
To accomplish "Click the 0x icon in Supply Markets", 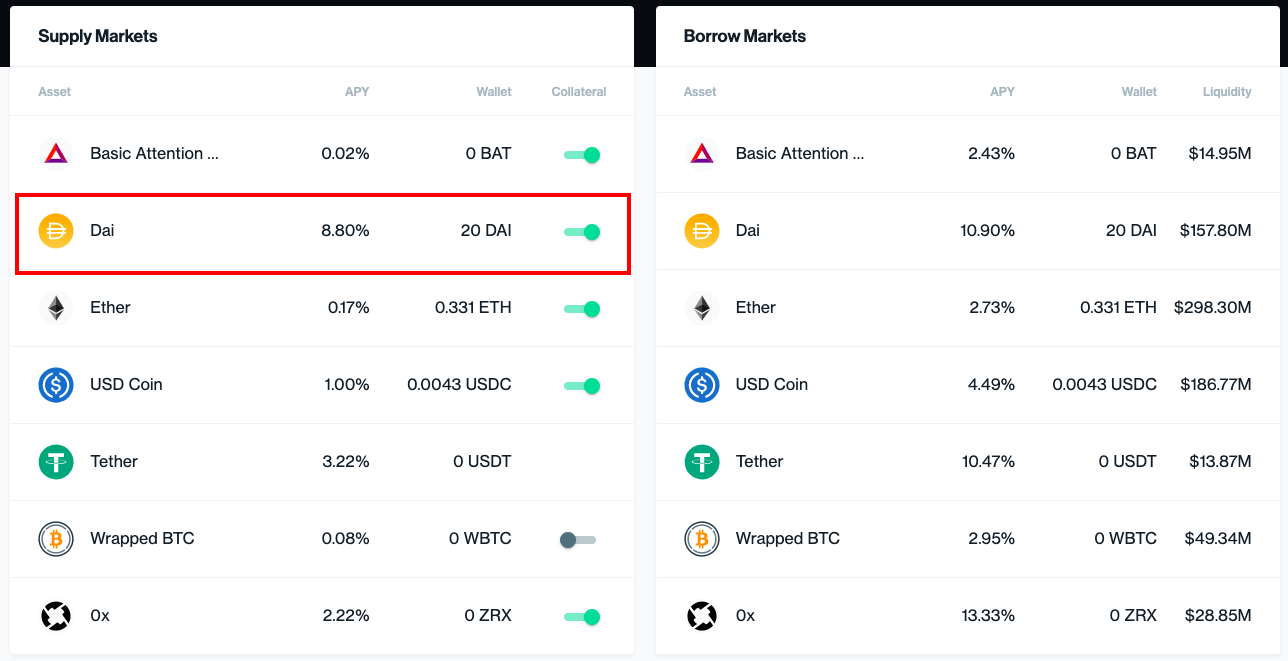I will 56,616.
